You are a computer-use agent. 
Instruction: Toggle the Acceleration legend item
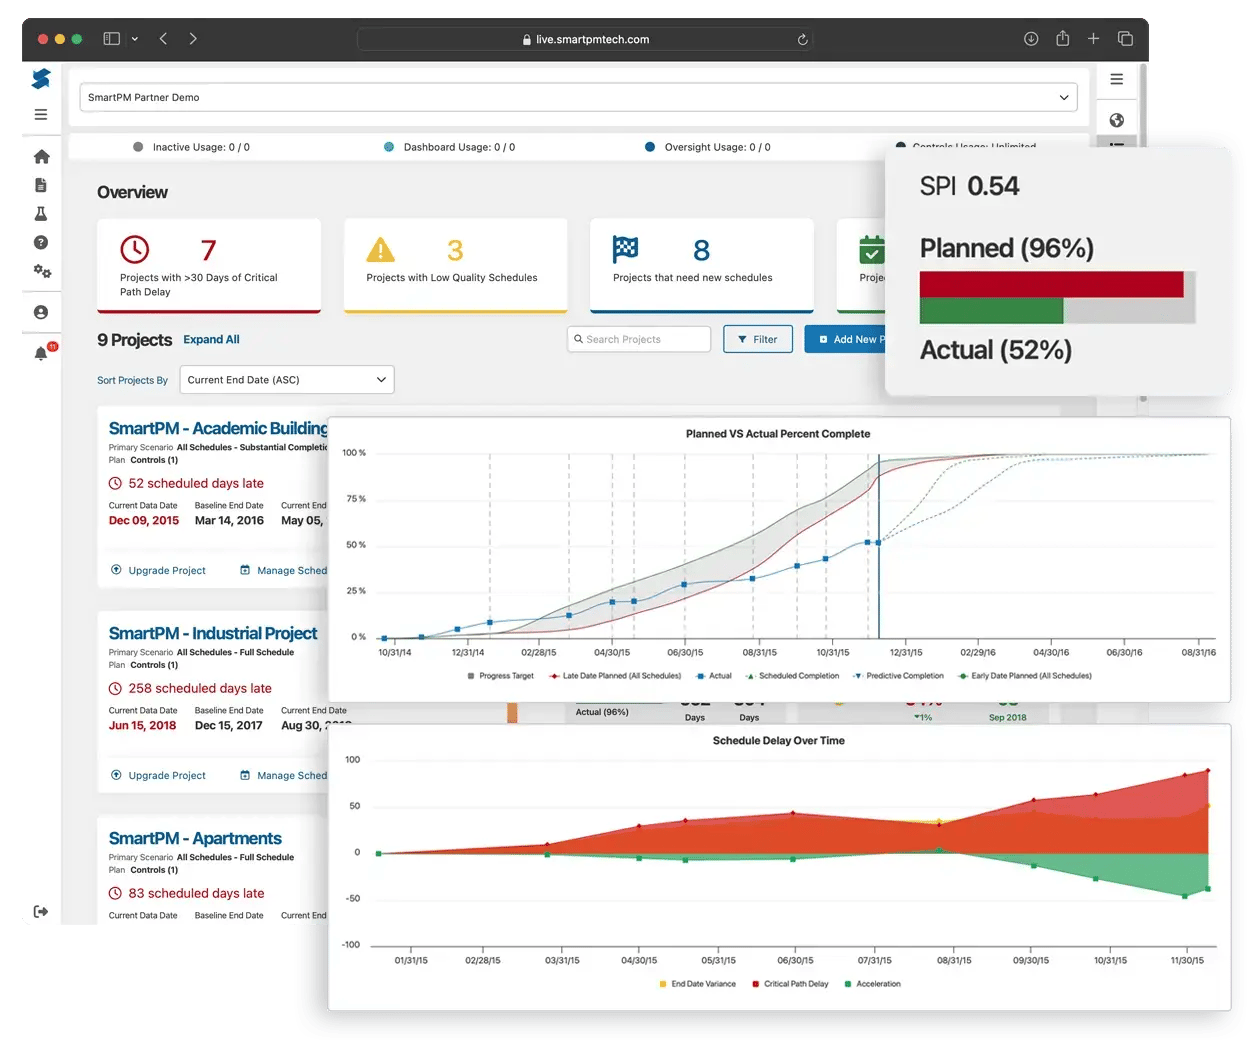click(873, 984)
